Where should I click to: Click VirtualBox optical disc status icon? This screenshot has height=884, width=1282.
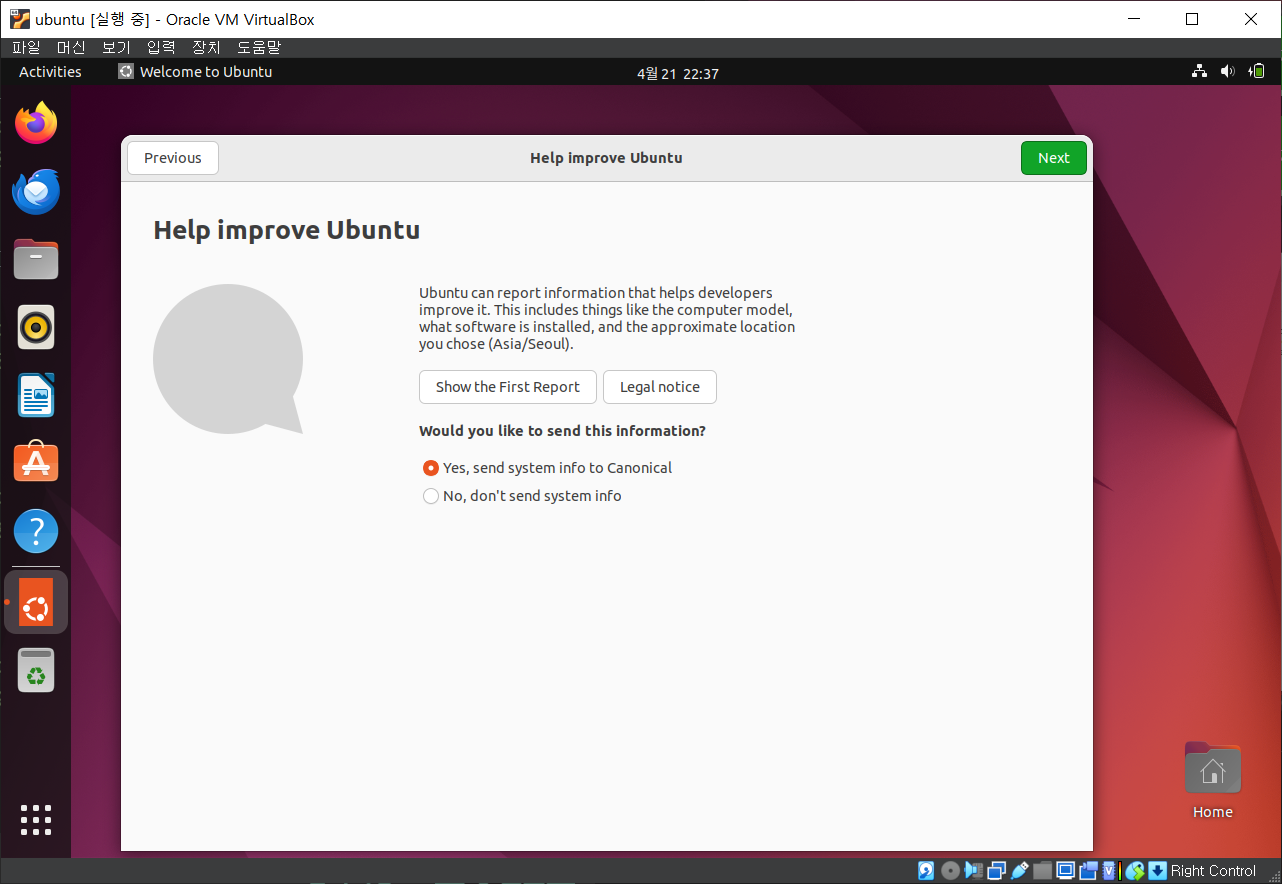(950, 870)
